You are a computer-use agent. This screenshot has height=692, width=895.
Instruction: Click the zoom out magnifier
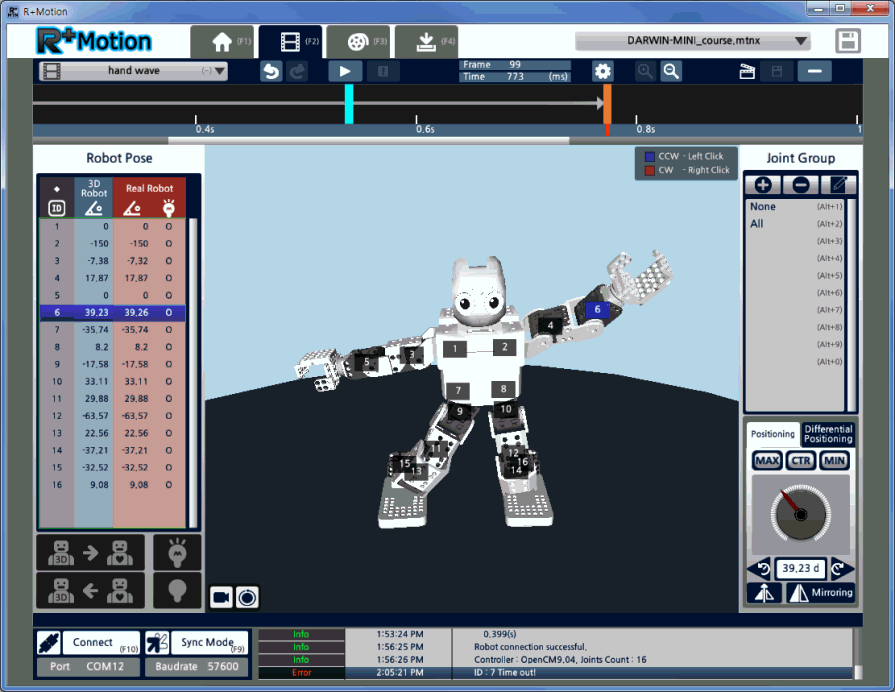click(x=671, y=71)
